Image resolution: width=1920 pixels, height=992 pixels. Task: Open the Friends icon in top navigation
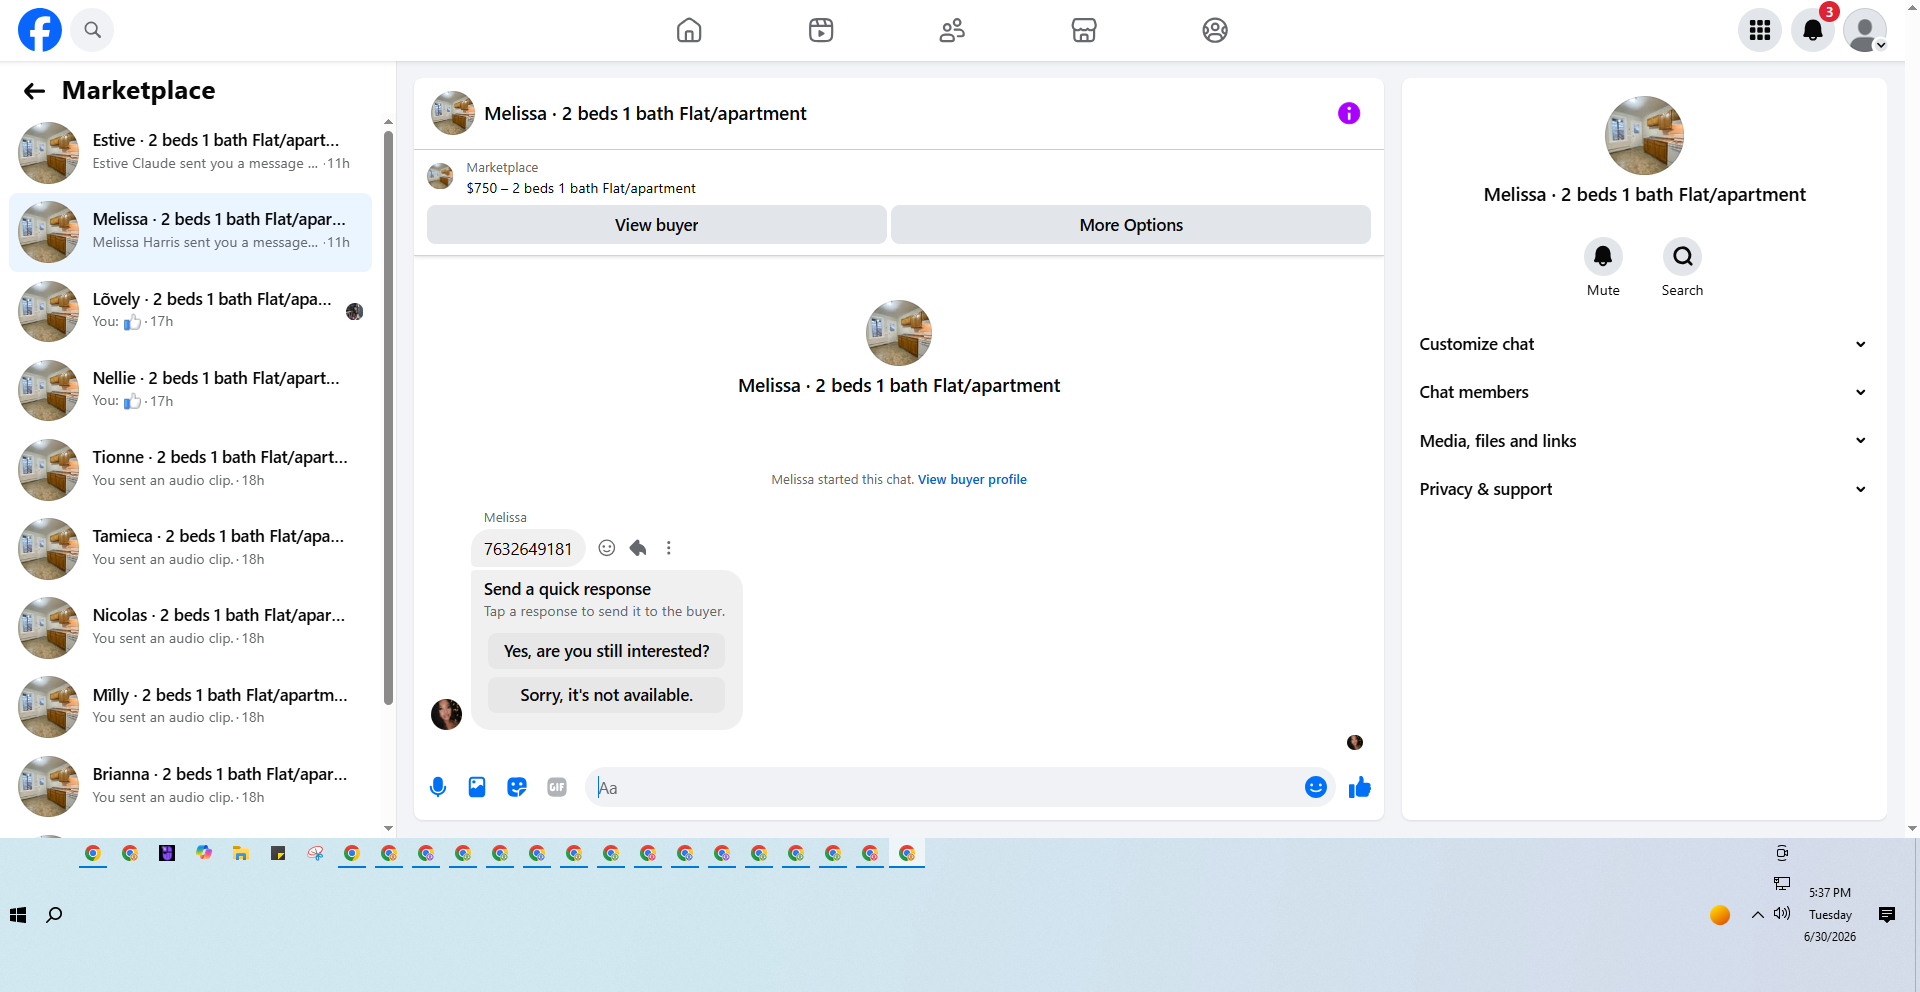[952, 30]
